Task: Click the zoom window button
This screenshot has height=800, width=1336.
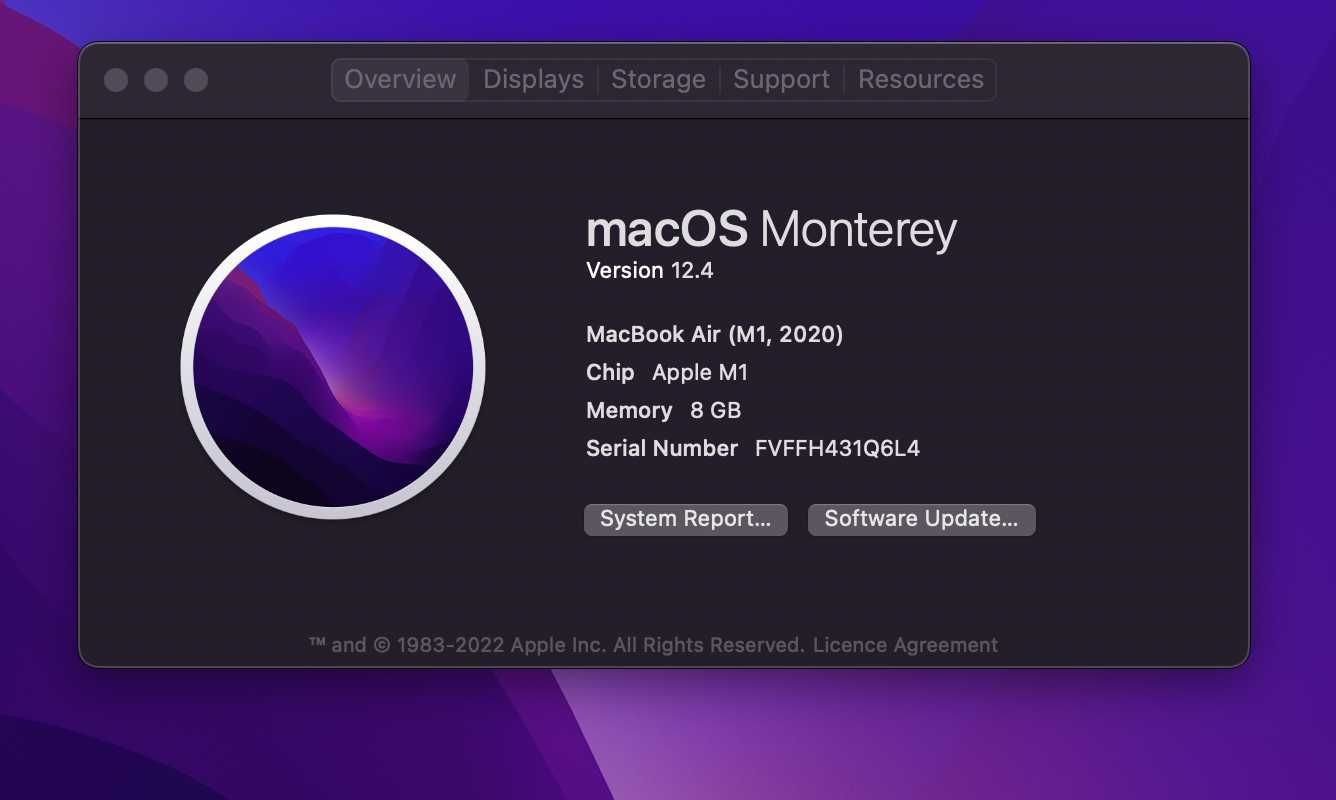Action: (x=196, y=80)
